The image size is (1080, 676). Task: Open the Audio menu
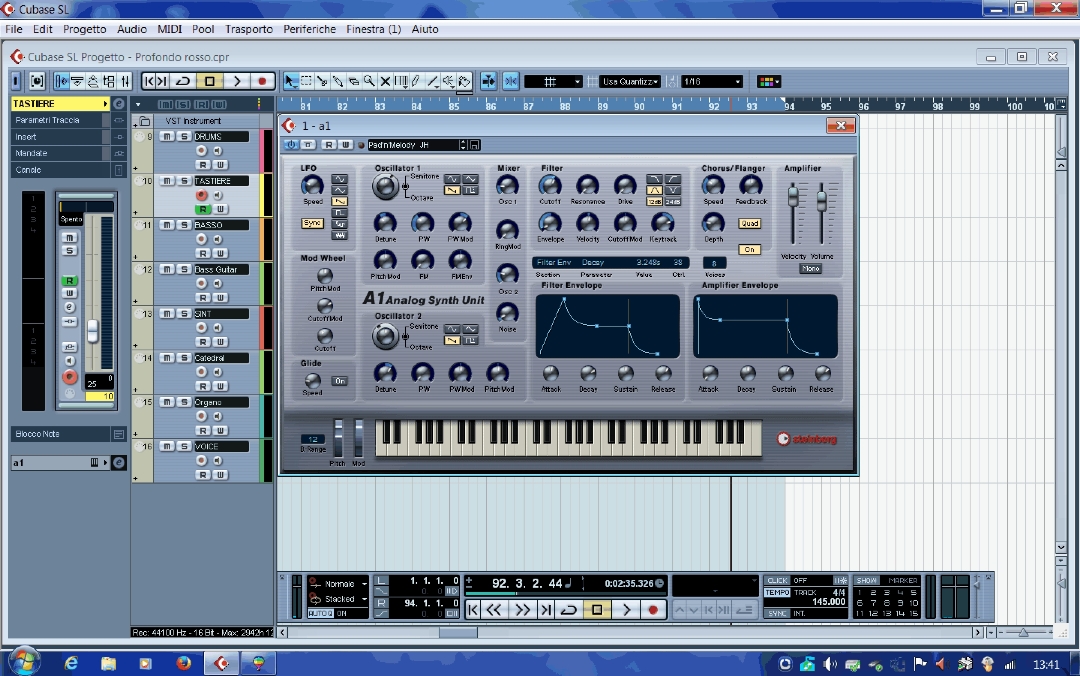[132, 29]
